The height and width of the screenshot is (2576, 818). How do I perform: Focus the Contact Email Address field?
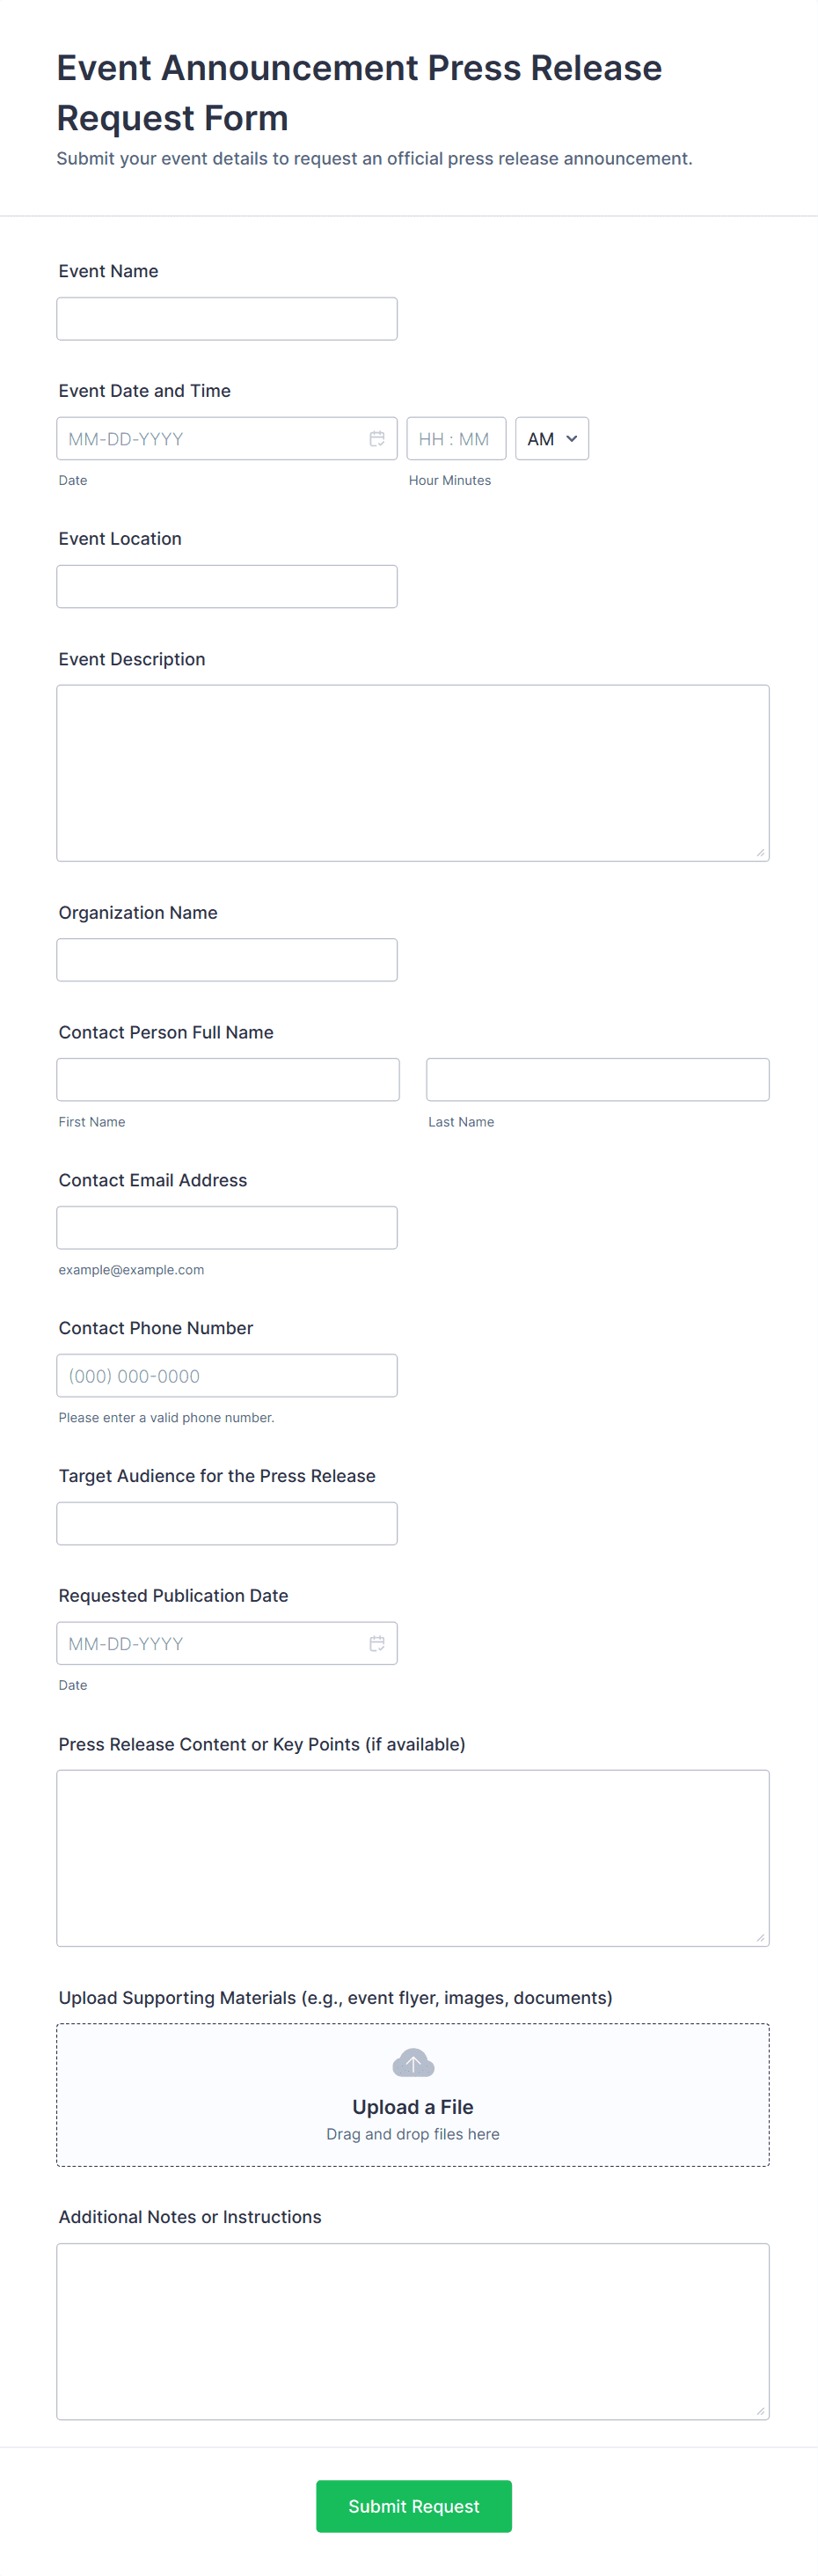point(227,1228)
